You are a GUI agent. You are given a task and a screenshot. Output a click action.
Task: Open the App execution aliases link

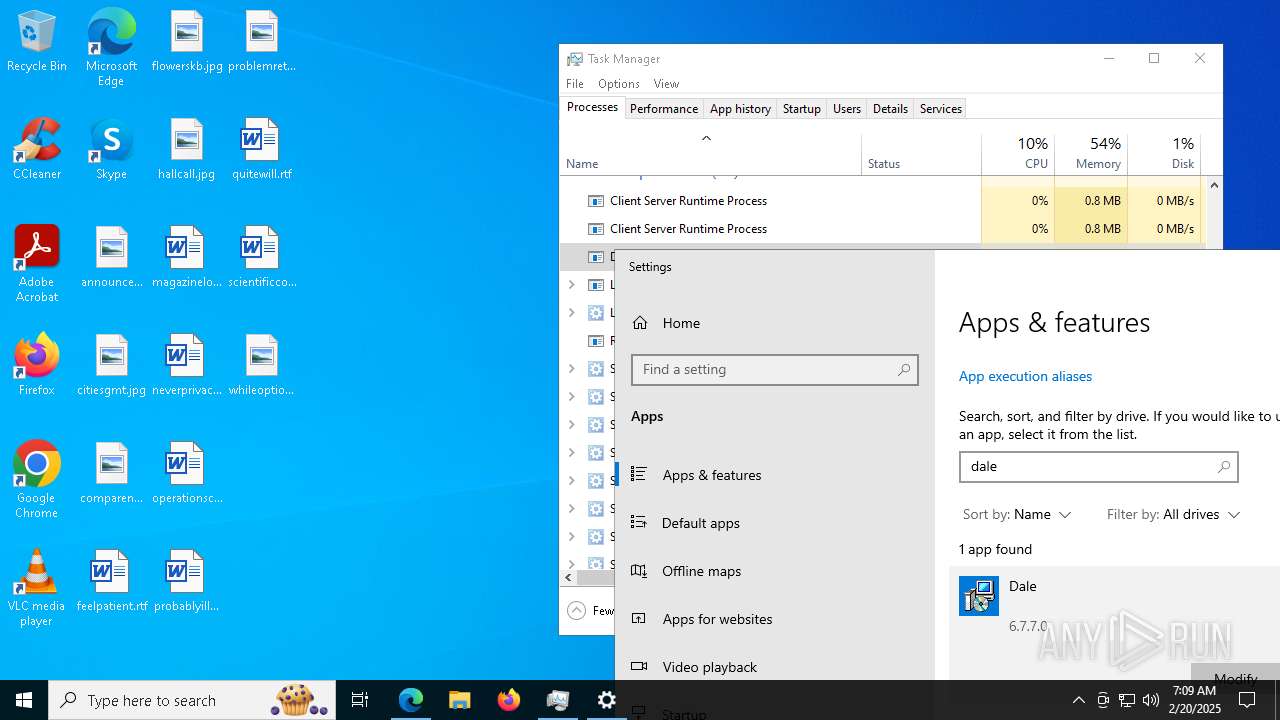coord(1025,377)
